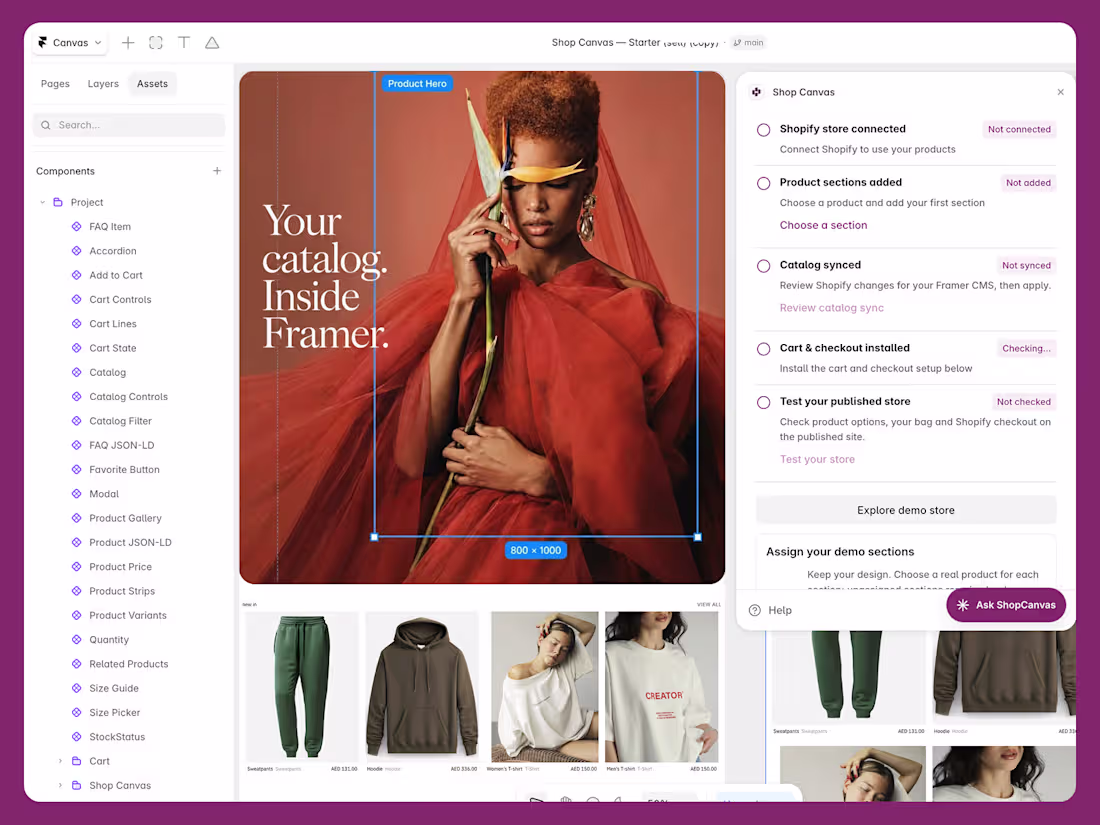Click the Cart Controls component icon
The width and height of the screenshot is (1100, 825).
coord(76,300)
